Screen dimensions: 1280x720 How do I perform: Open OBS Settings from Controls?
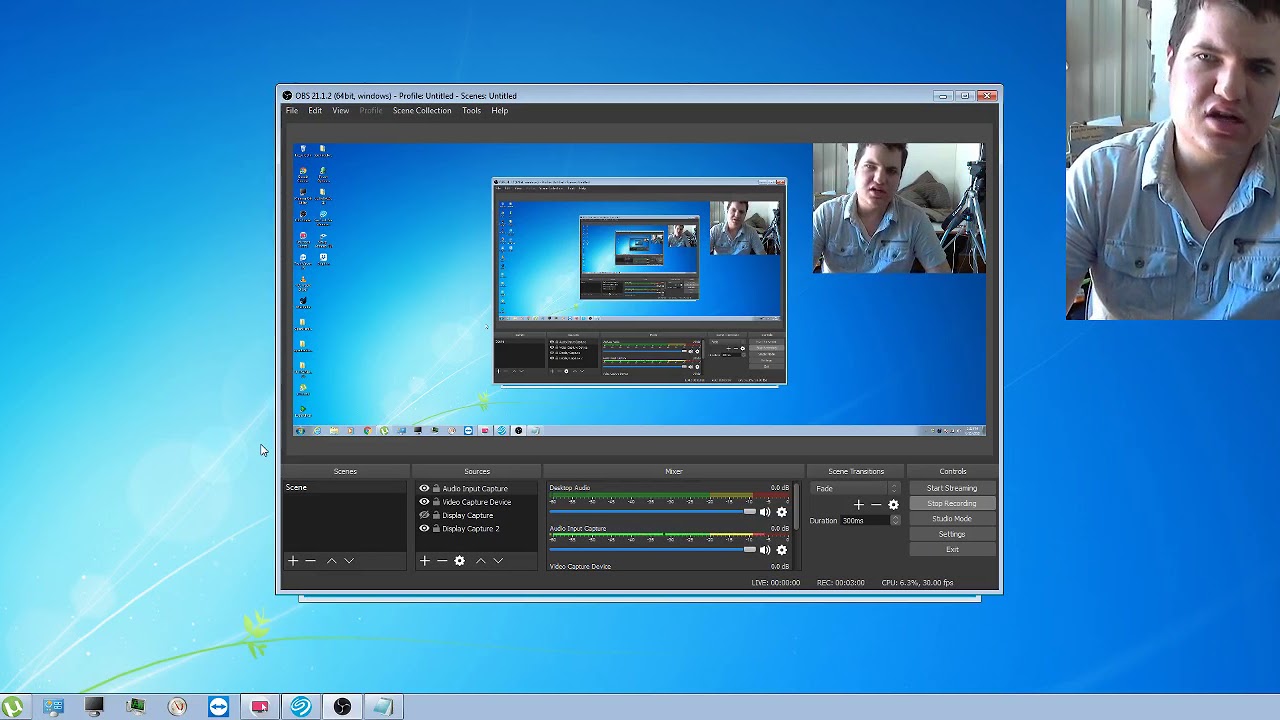952,534
